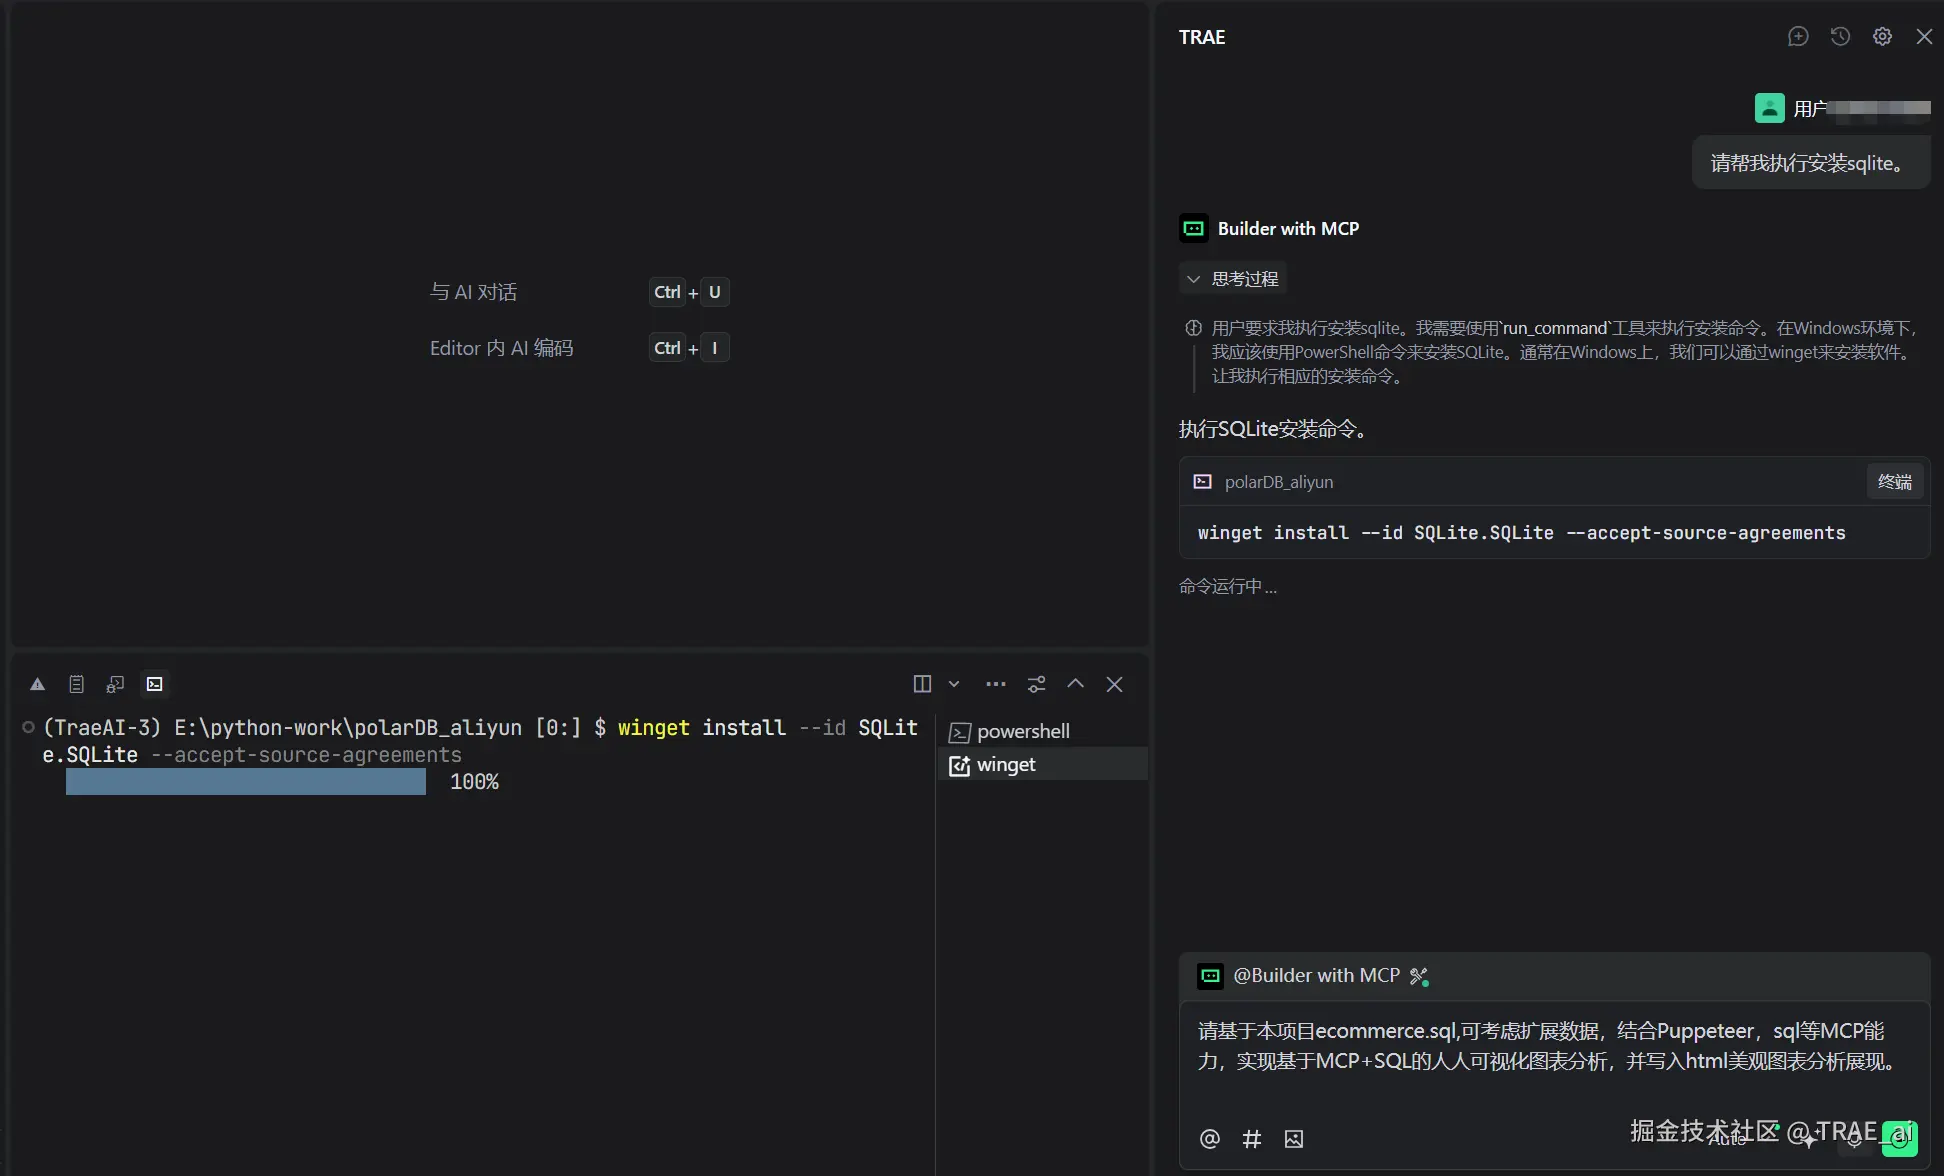Select the winget terminal tab
Image resolution: width=1944 pixels, height=1176 pixels.
point(1005,765)
